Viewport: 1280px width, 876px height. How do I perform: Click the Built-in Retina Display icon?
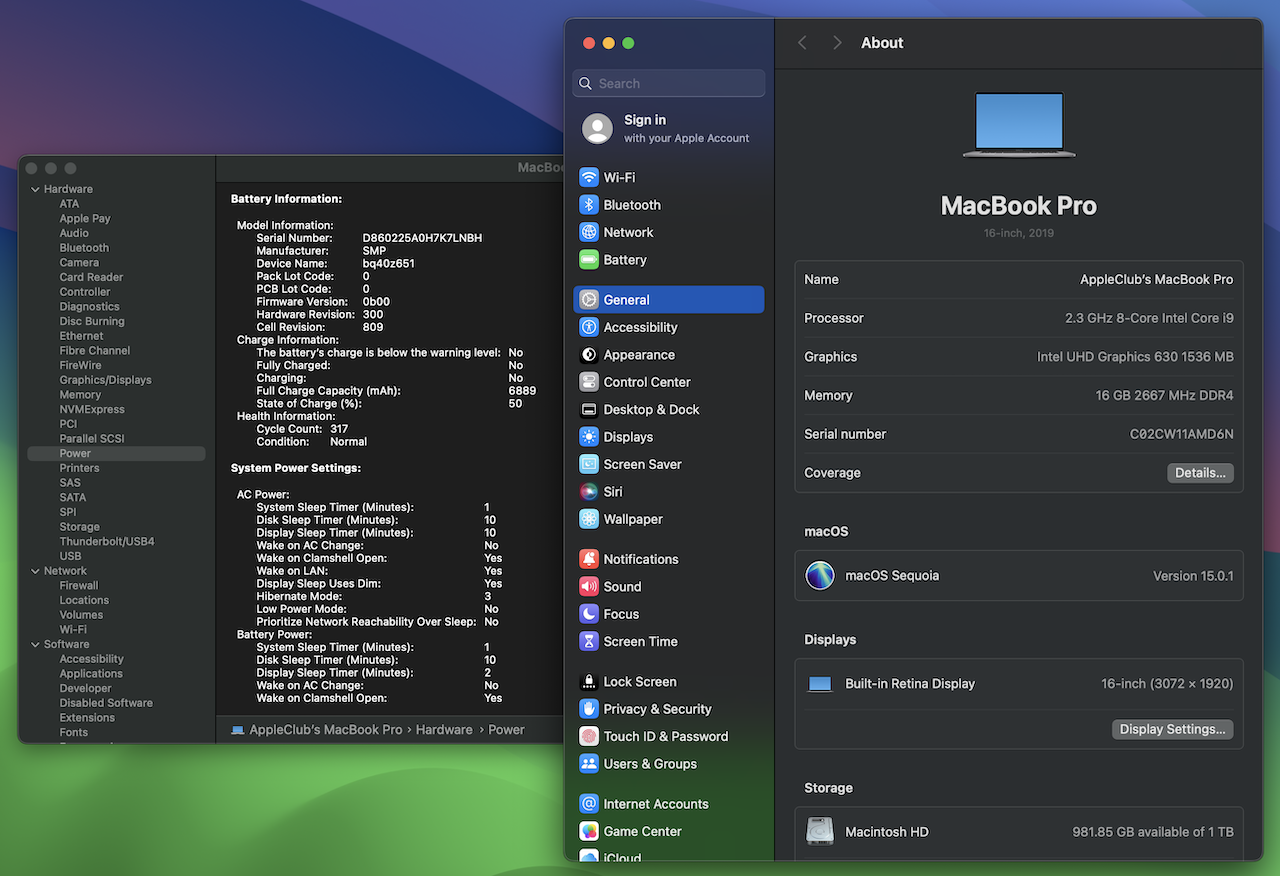(x=820, y=684)
